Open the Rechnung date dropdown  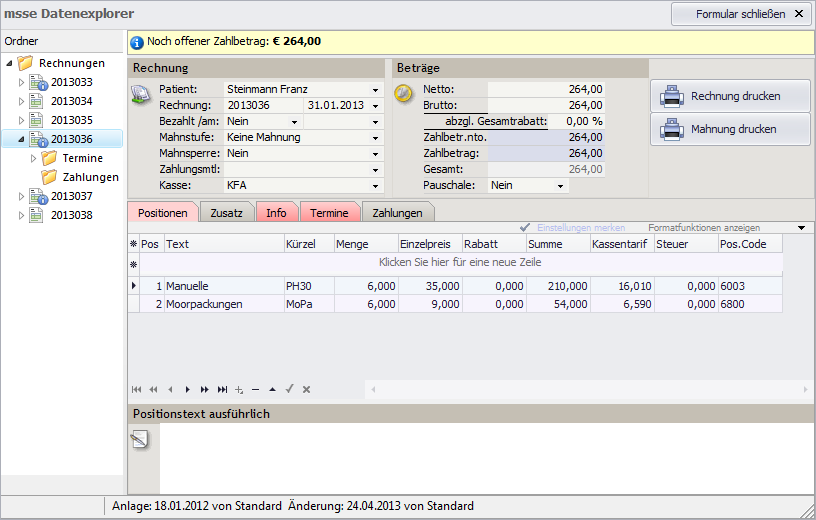coord(375,106)
